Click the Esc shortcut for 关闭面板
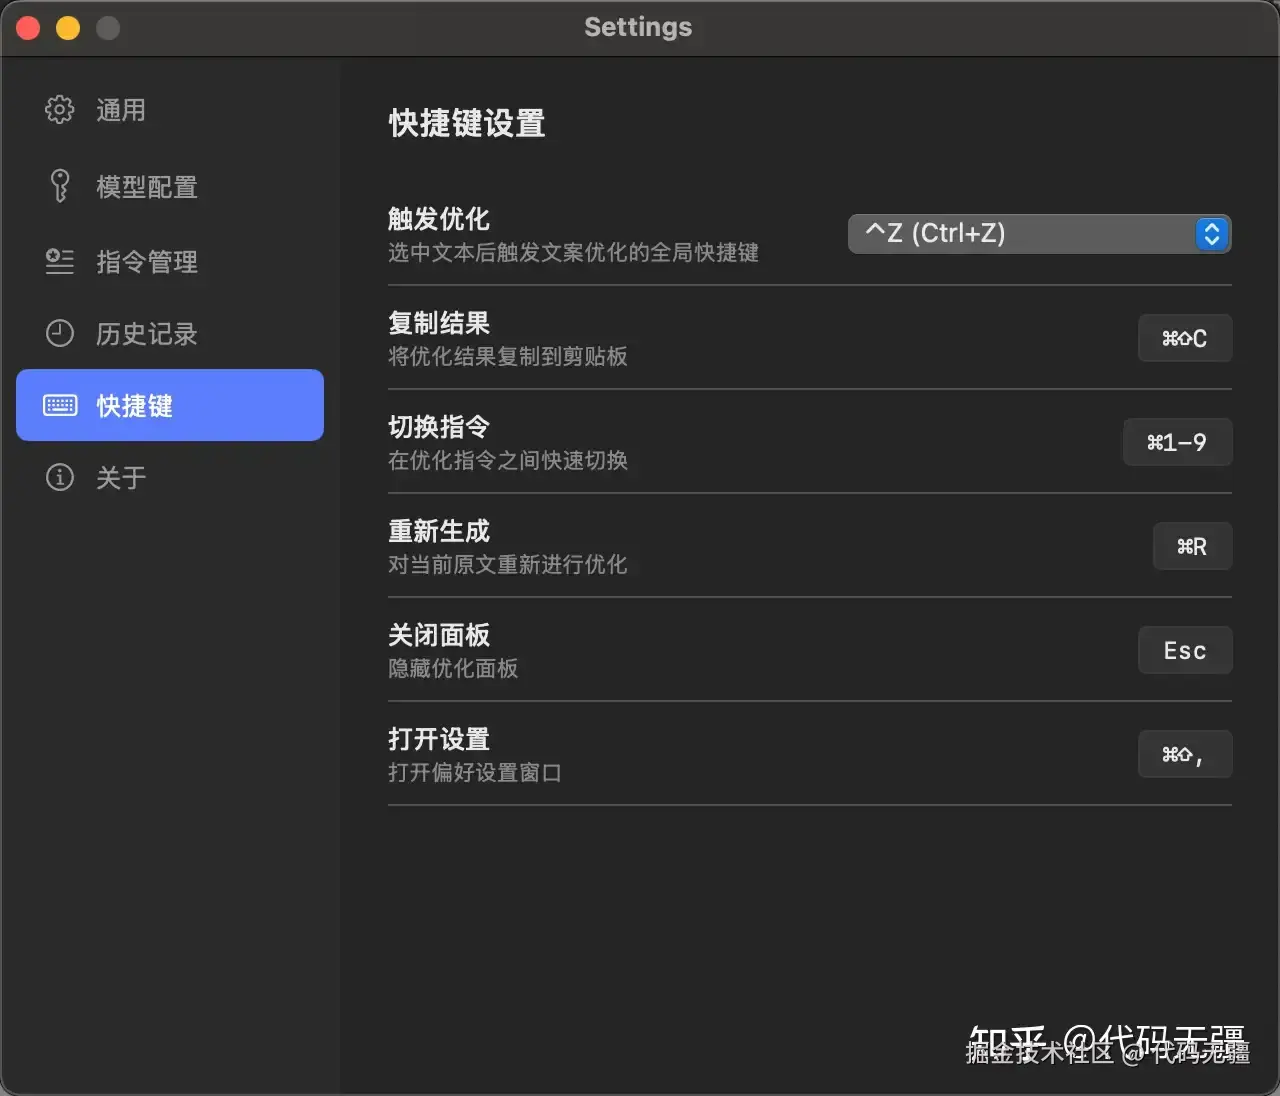Image resolution: width=1280 pixels, height=1096 pixels. coord(1185,650)
